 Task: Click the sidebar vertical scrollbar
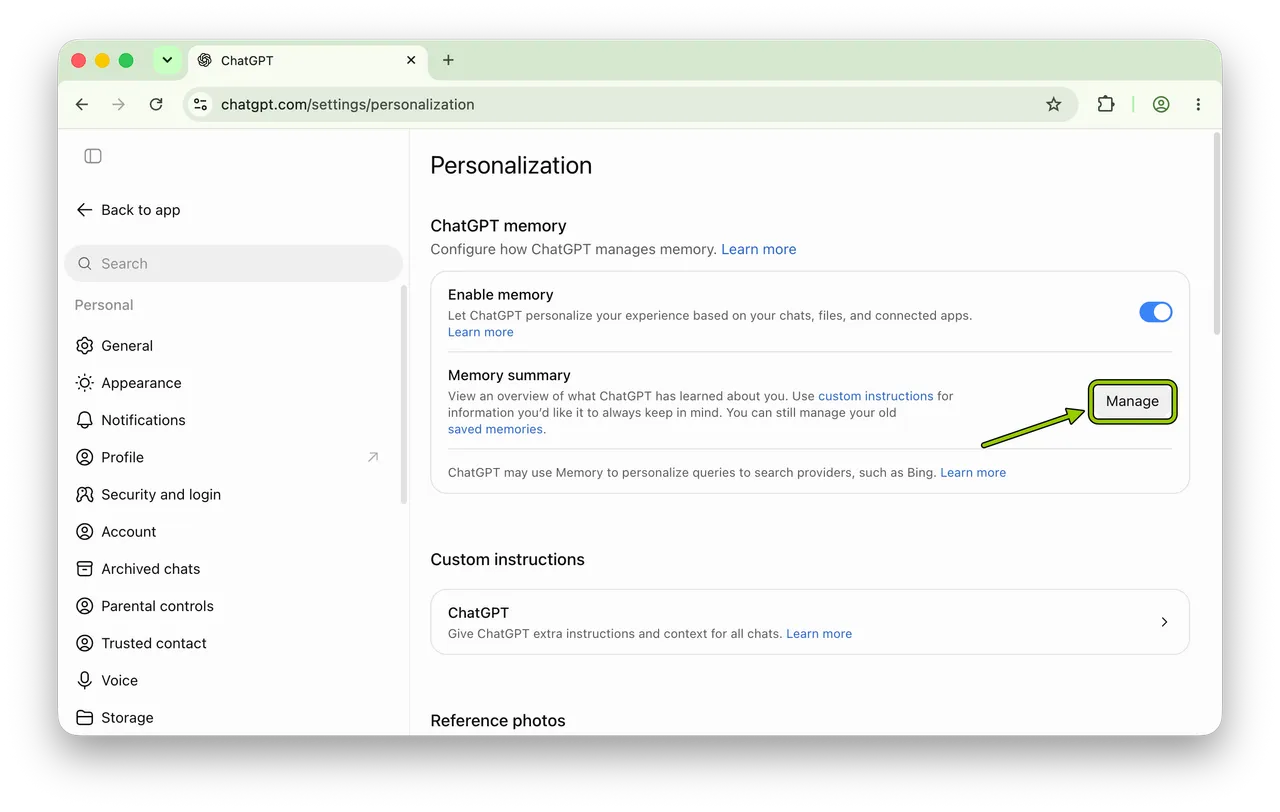click(403, 395)
